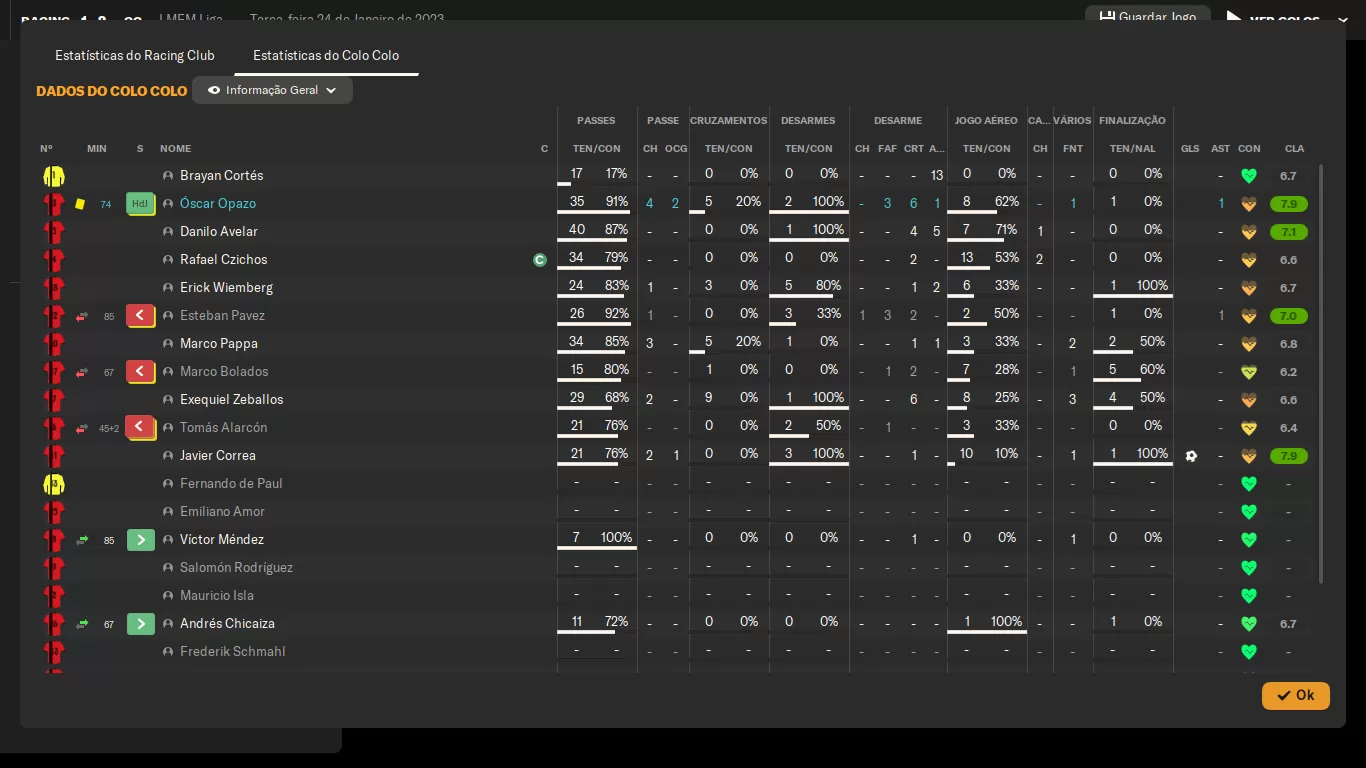Sort by AST column header

pos(1221,149)
